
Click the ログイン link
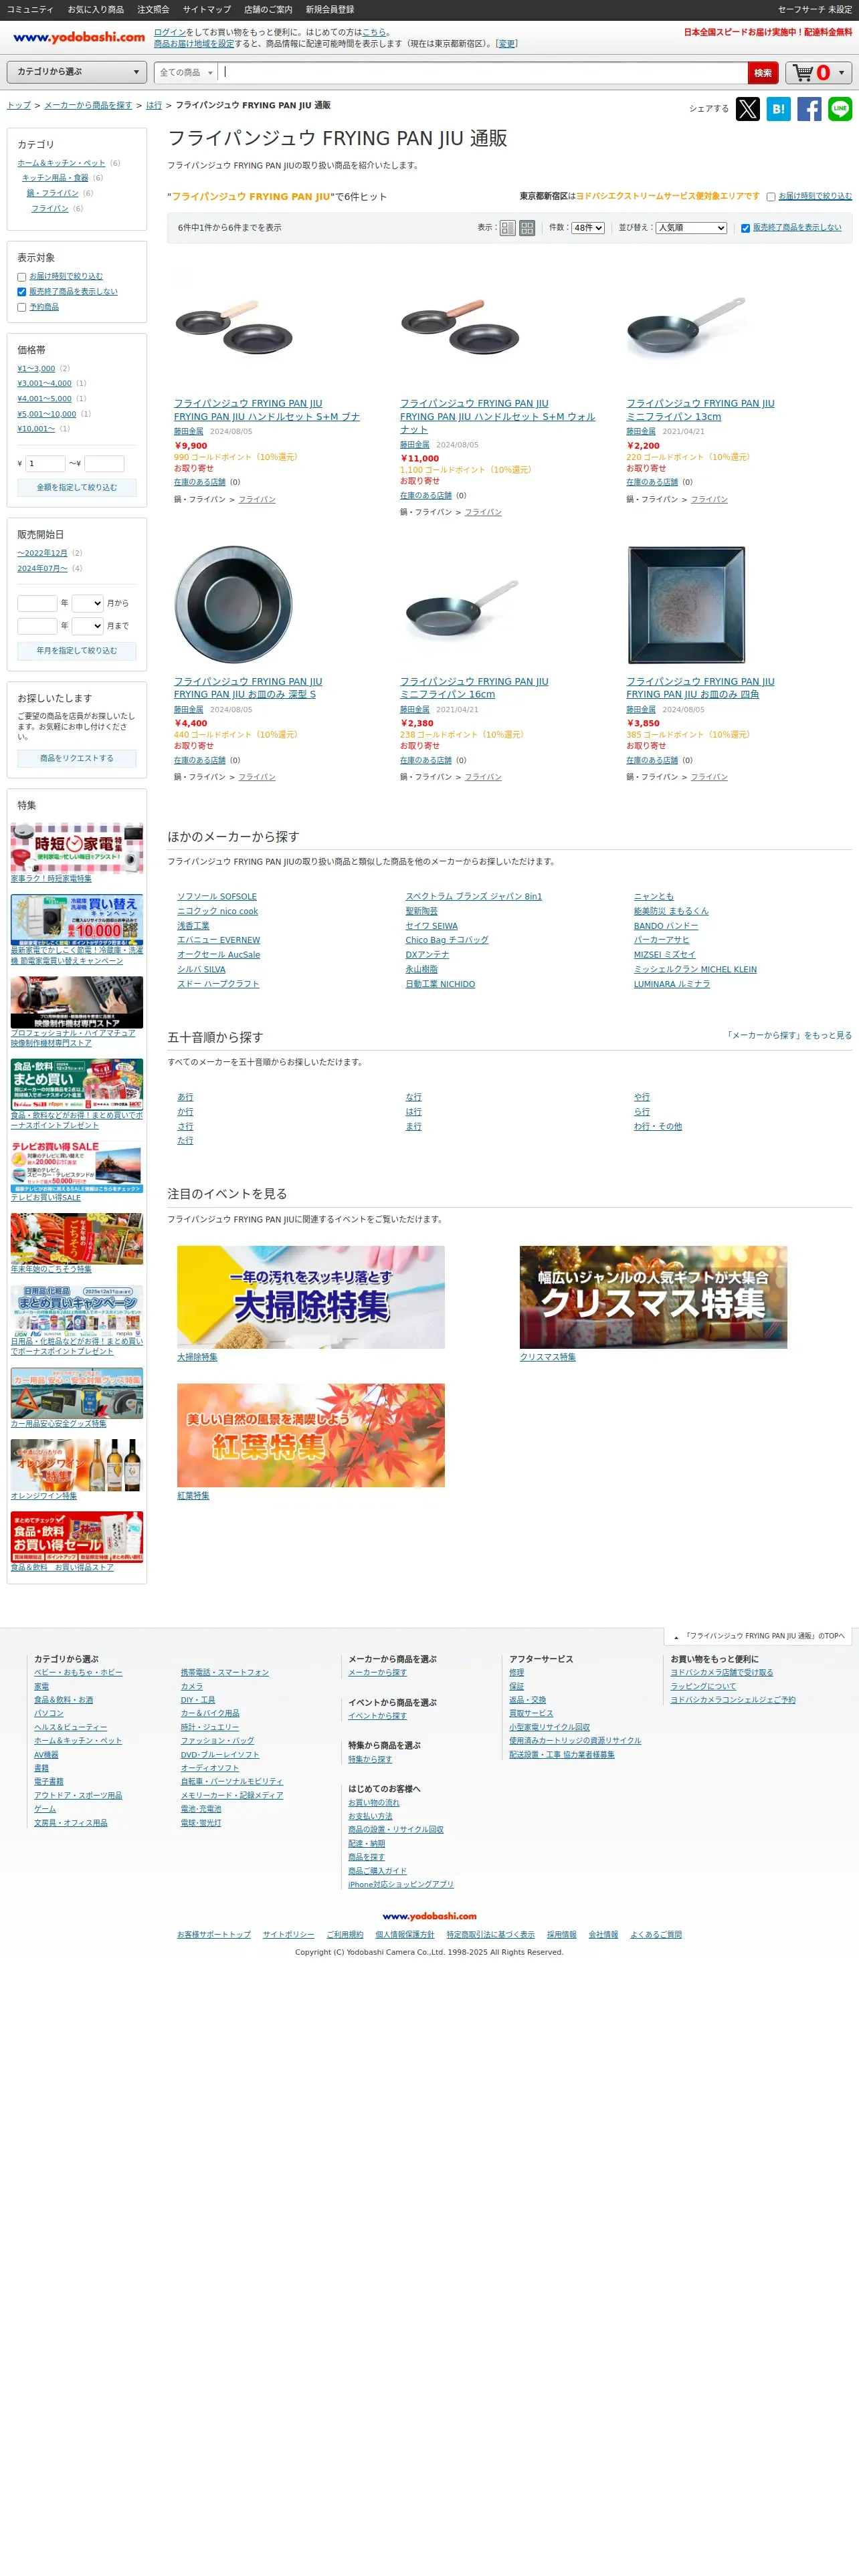[170, 32]
